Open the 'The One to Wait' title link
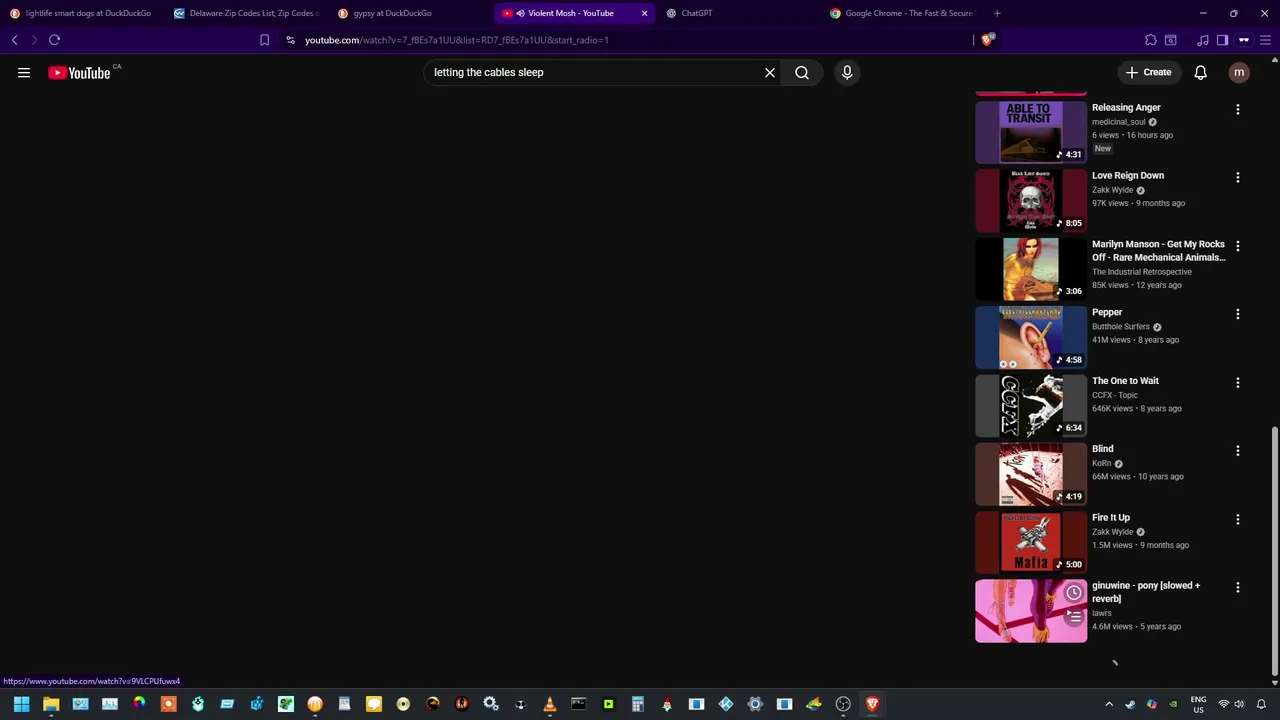Screen dimensions: 1280x720 1125,381
